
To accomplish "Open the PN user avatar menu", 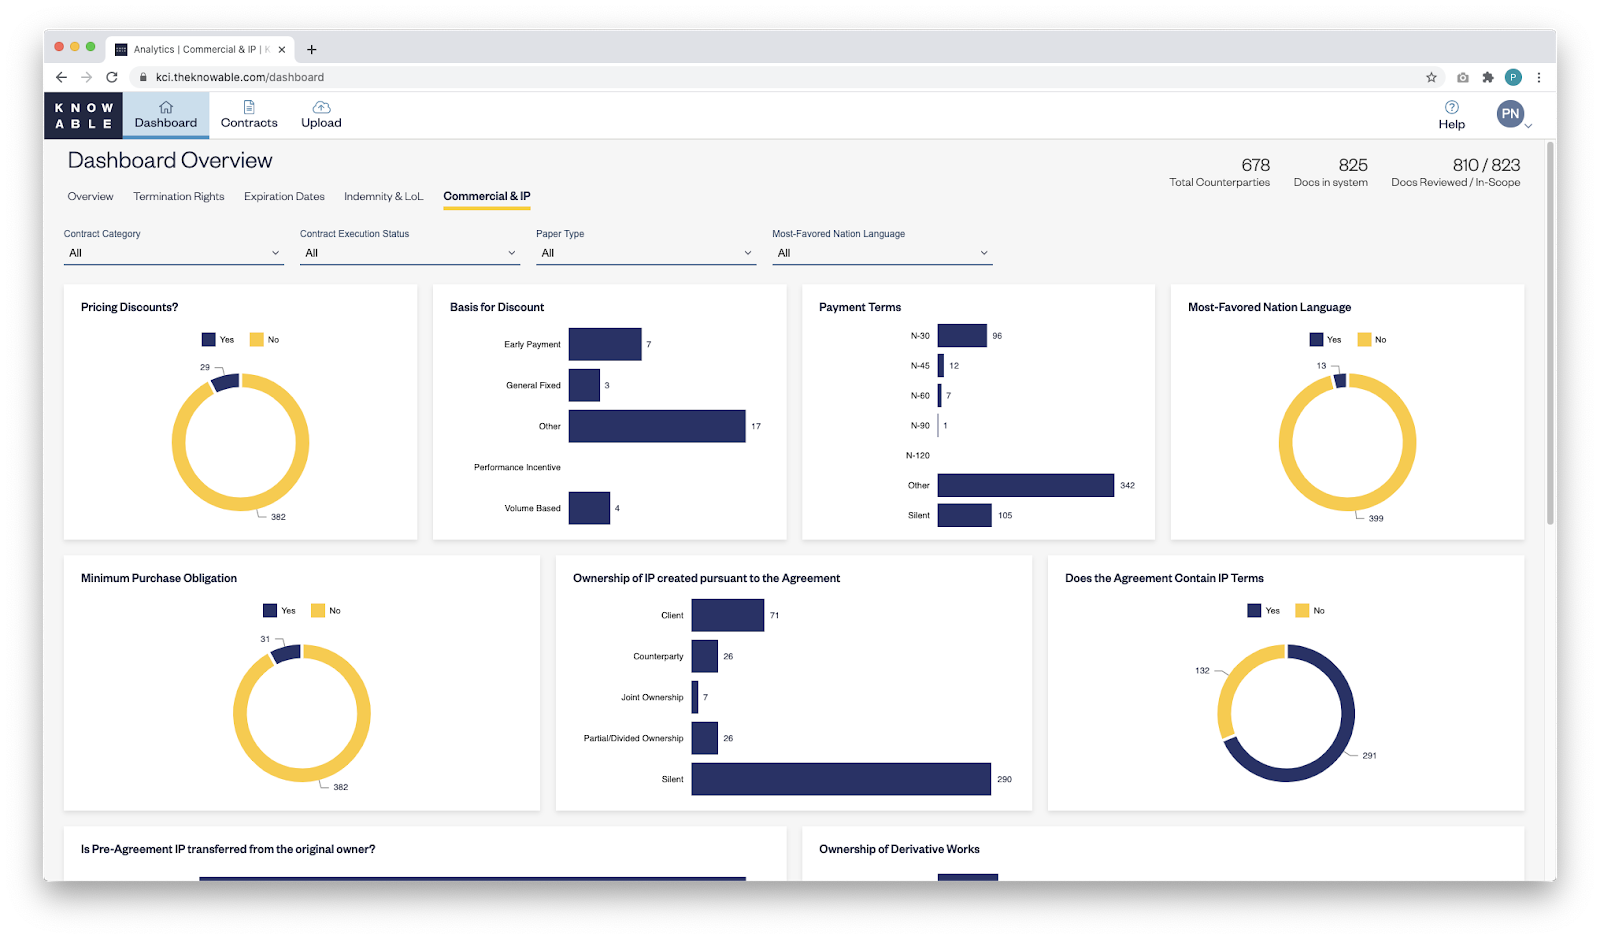I will pos(1510,114).
